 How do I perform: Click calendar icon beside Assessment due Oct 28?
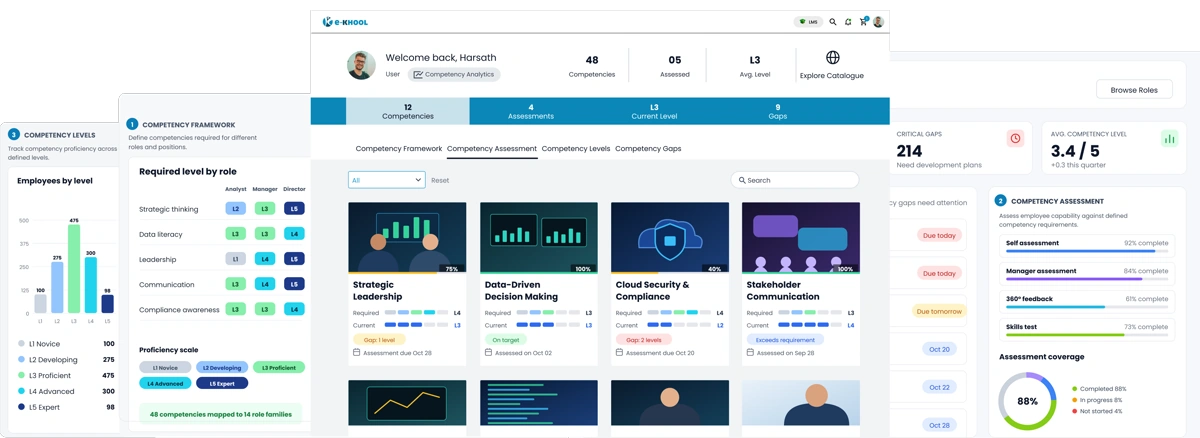(x=357, y=353)
